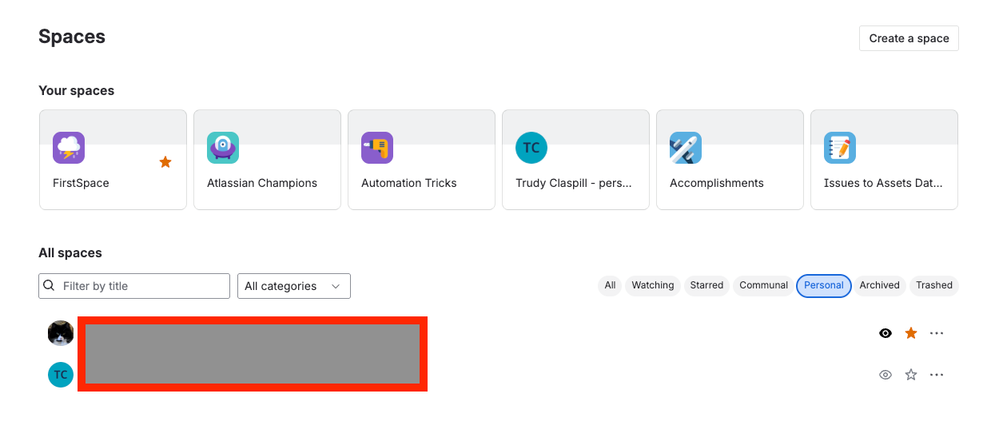The width and height of the screenshot is (999, 421).
Task: Select the Archived filter tab
Action: tap(879, 285)
